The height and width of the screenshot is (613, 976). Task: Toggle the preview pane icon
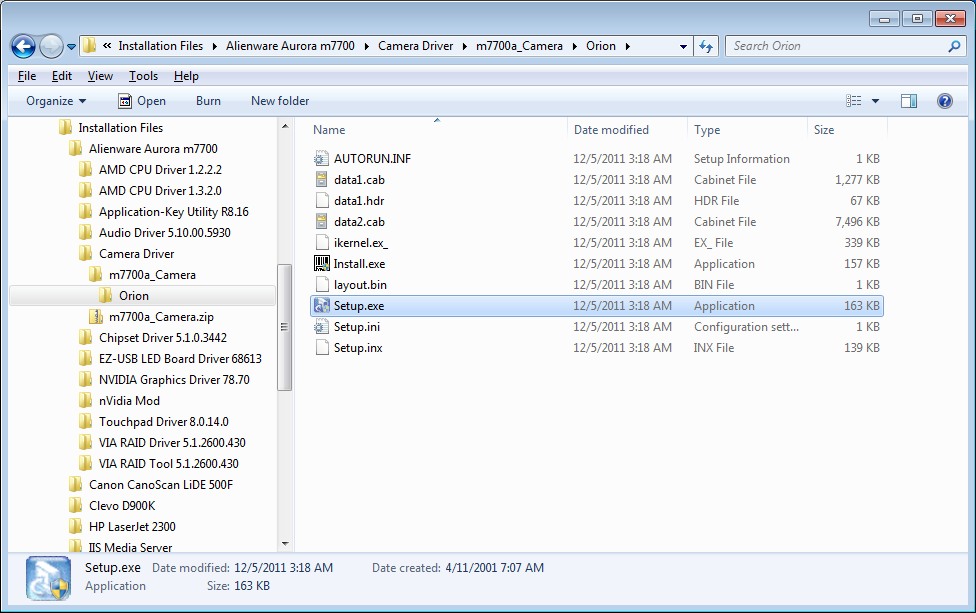pos(909,101)
